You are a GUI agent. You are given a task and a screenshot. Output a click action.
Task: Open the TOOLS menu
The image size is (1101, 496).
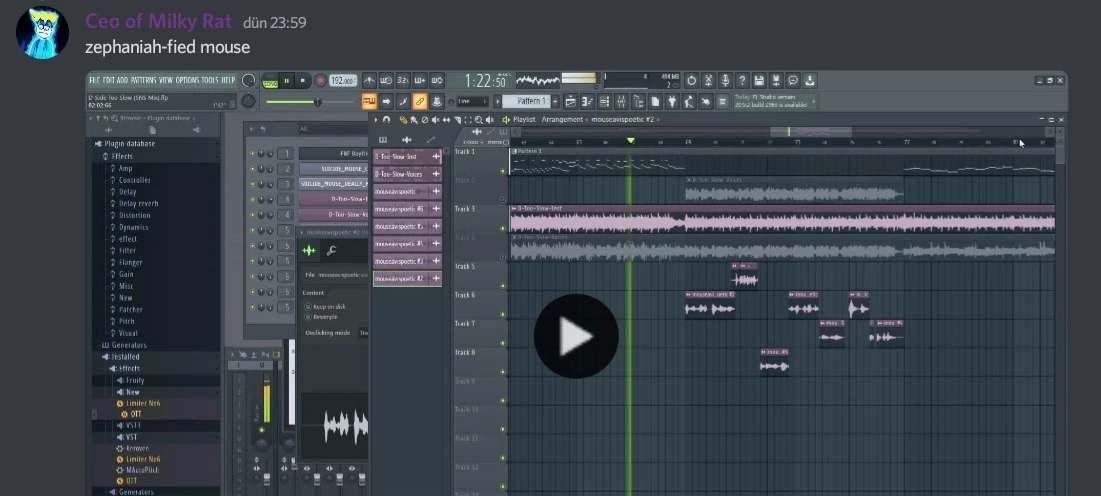coord(210,80)
